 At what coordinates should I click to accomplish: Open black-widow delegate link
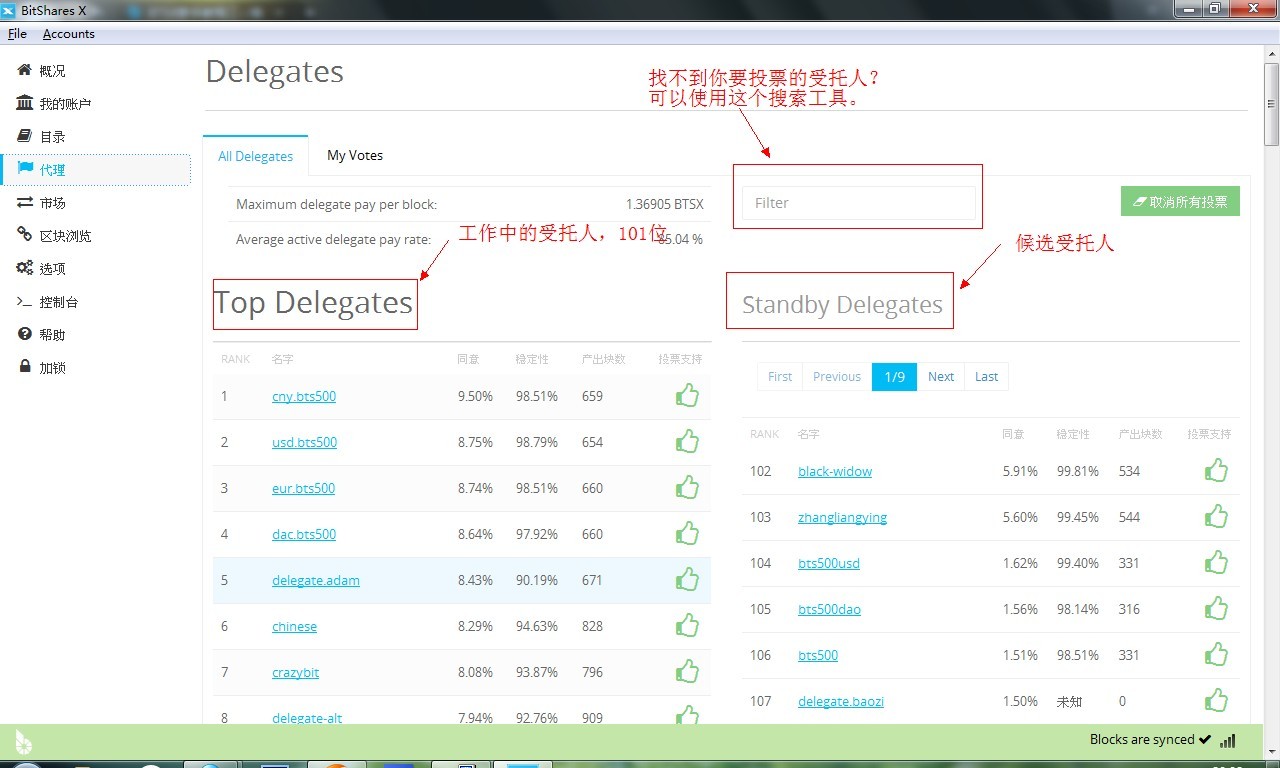835,471
